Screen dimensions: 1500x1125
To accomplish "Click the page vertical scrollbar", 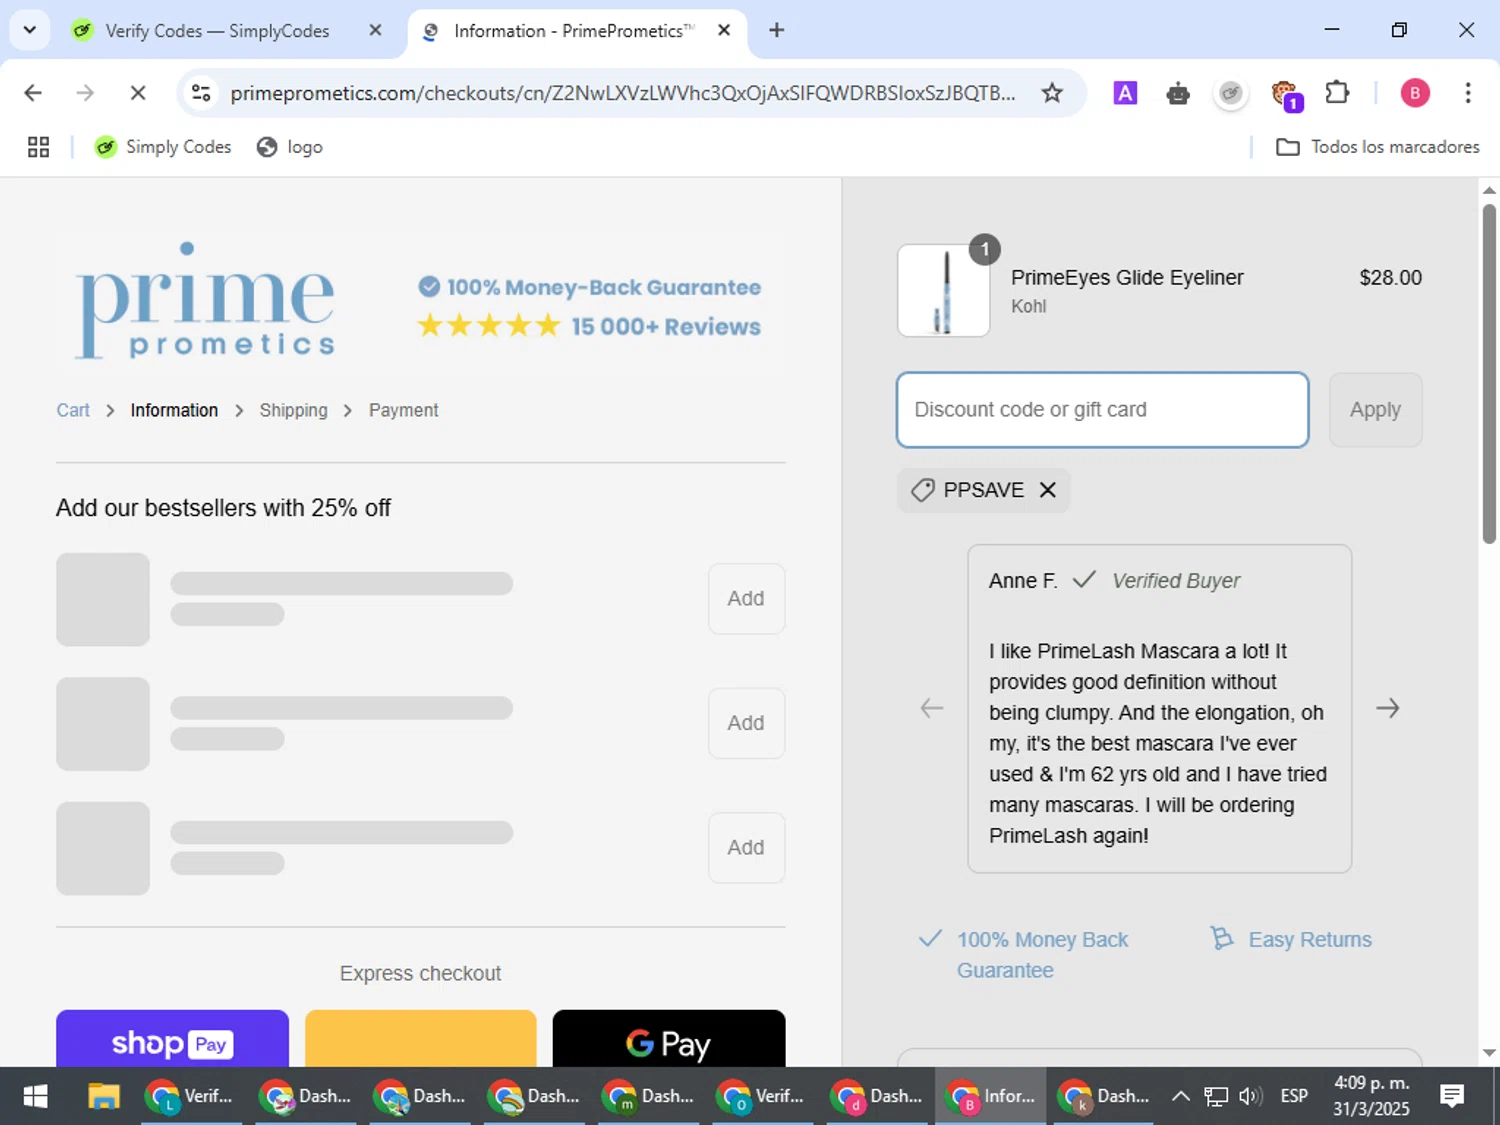I will 1489,374.
